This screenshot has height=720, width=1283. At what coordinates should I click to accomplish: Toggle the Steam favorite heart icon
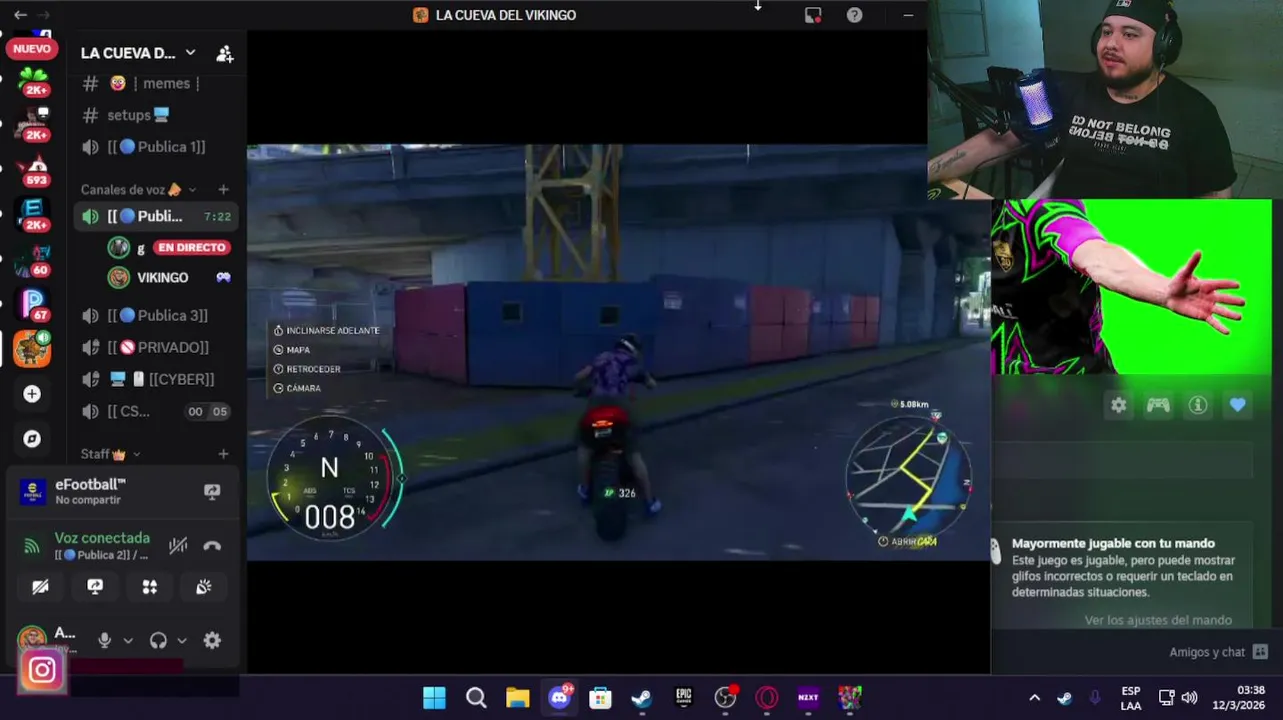(x=1238, y=405)
